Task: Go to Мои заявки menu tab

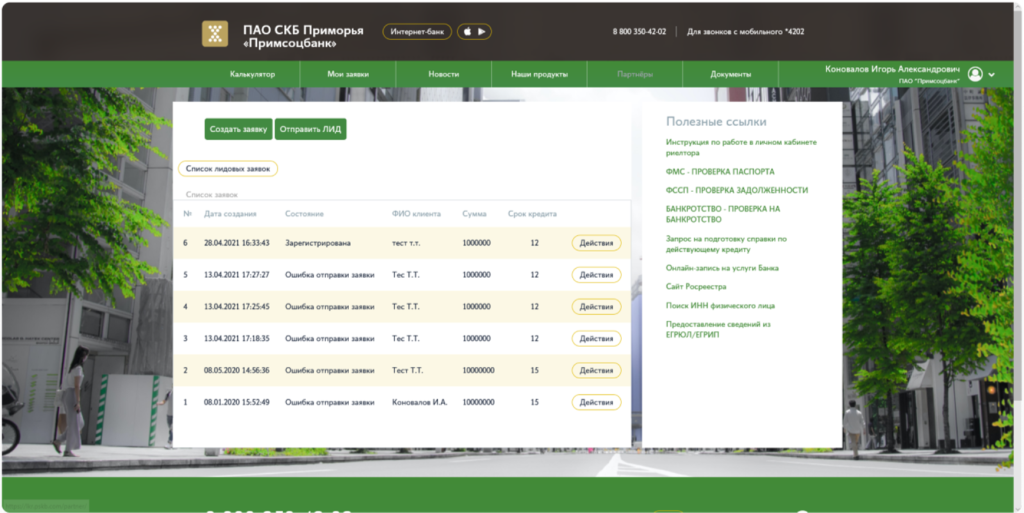Action: [x=348, y=75]
